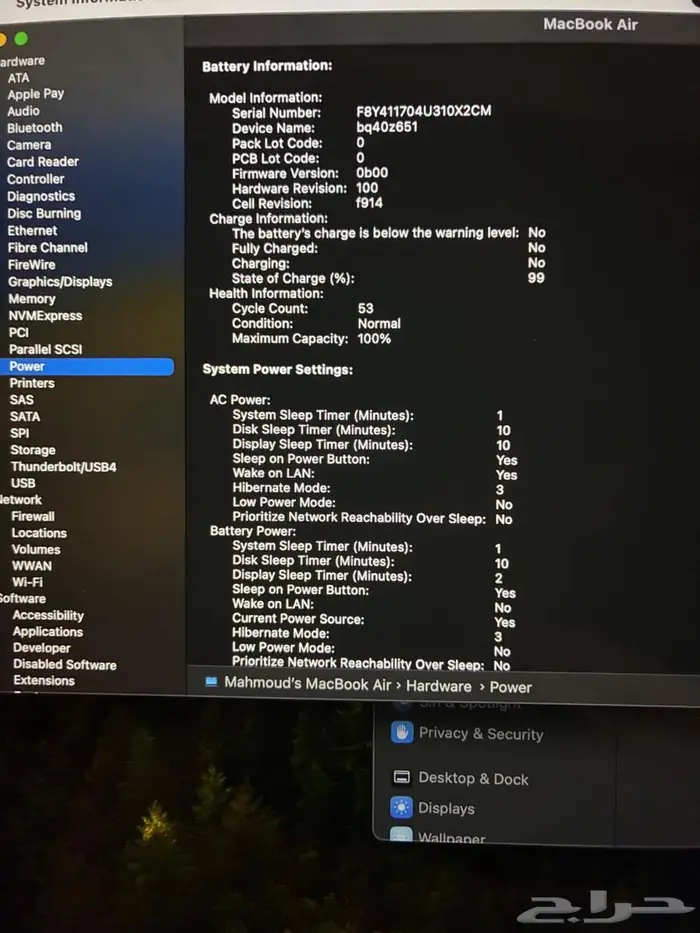This screenshot has width=700, height=933.
Task: Open Accessibility under Software
Action: [x=48, y=615]
